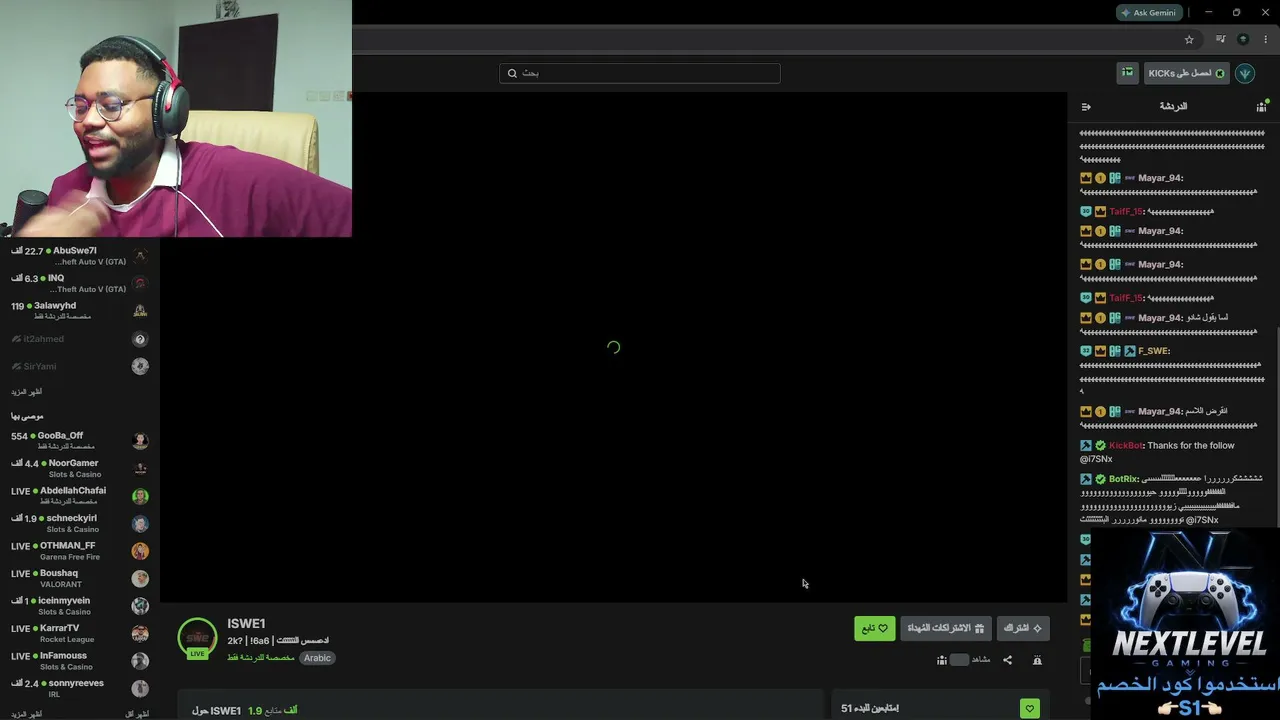Click the الدردشة chat header title

1173,107
